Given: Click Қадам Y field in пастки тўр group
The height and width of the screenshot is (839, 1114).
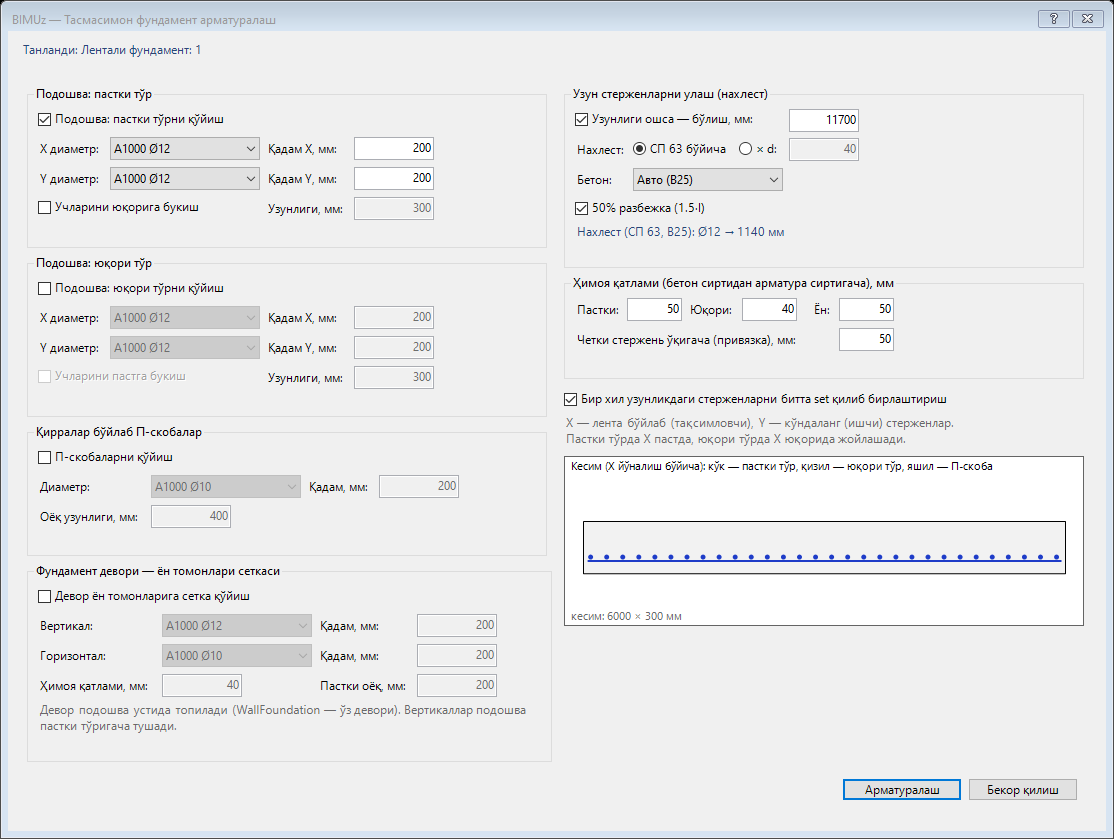Looking at the screenshot, I should point(394,178).
